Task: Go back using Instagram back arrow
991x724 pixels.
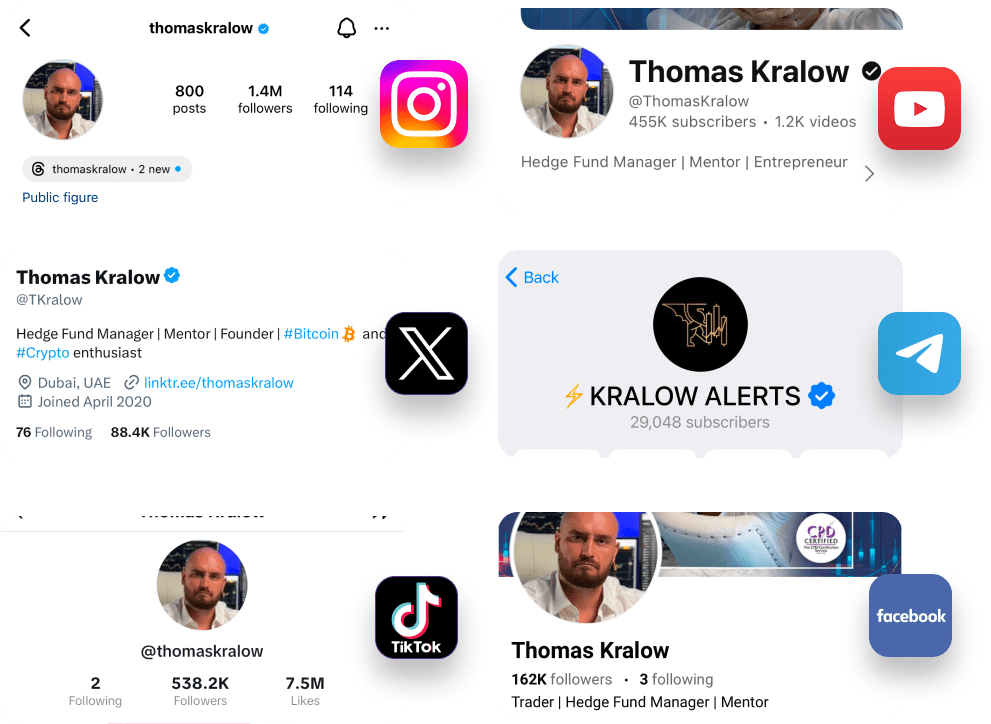Action: tap(25, 28)
